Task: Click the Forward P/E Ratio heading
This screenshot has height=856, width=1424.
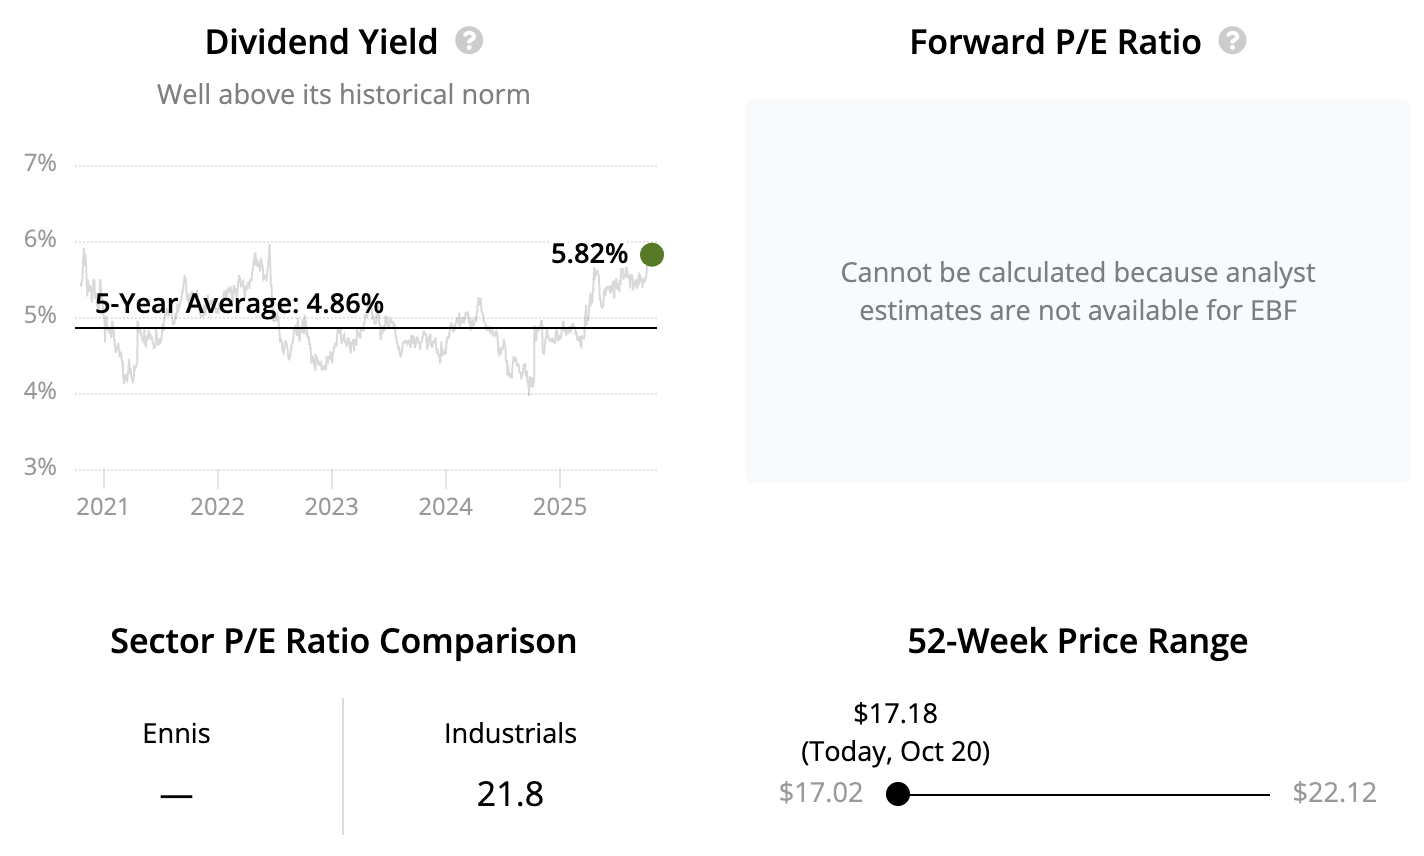Action: pos(1055,42)
